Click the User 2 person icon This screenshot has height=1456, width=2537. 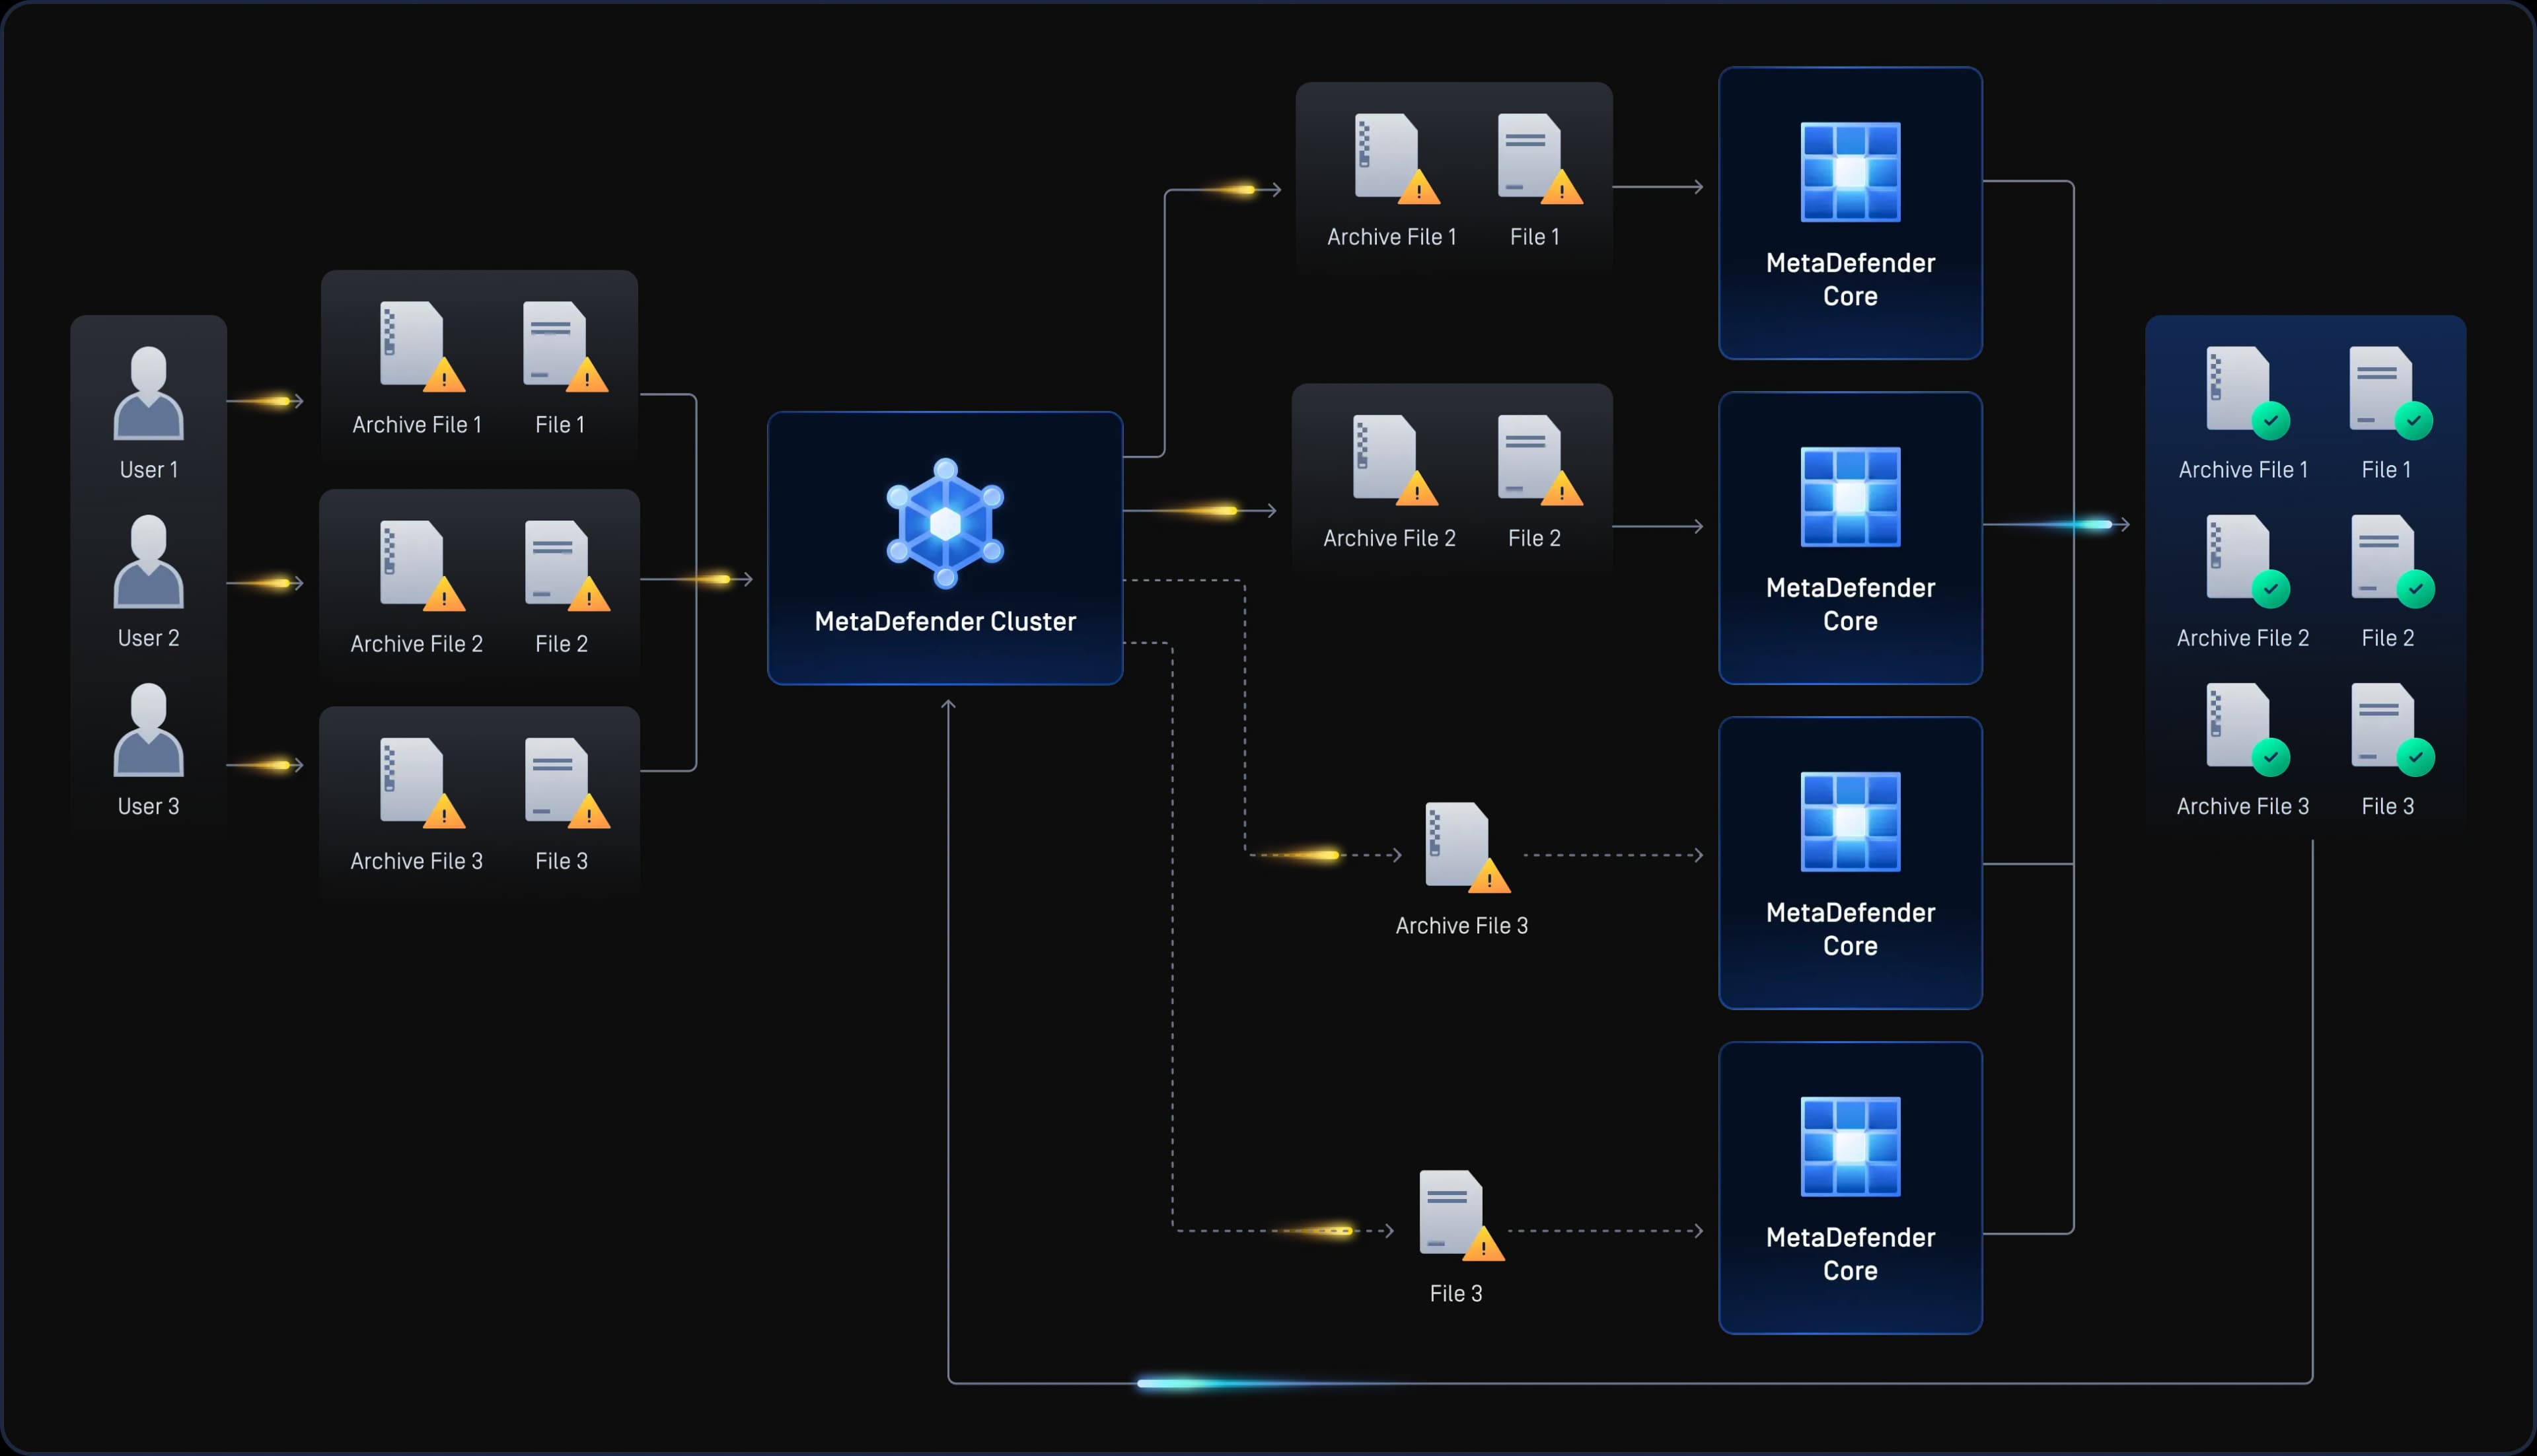[x=148, y=562]
